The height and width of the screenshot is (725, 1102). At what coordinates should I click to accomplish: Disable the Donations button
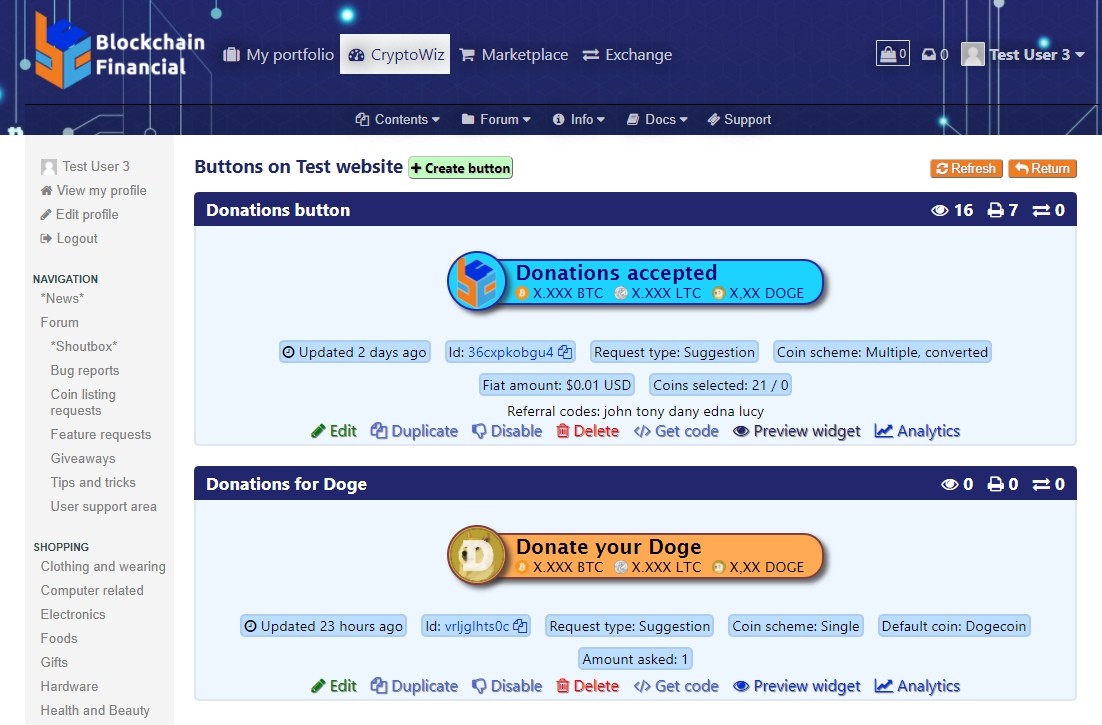pyautogui.click(x=507, y=431)
